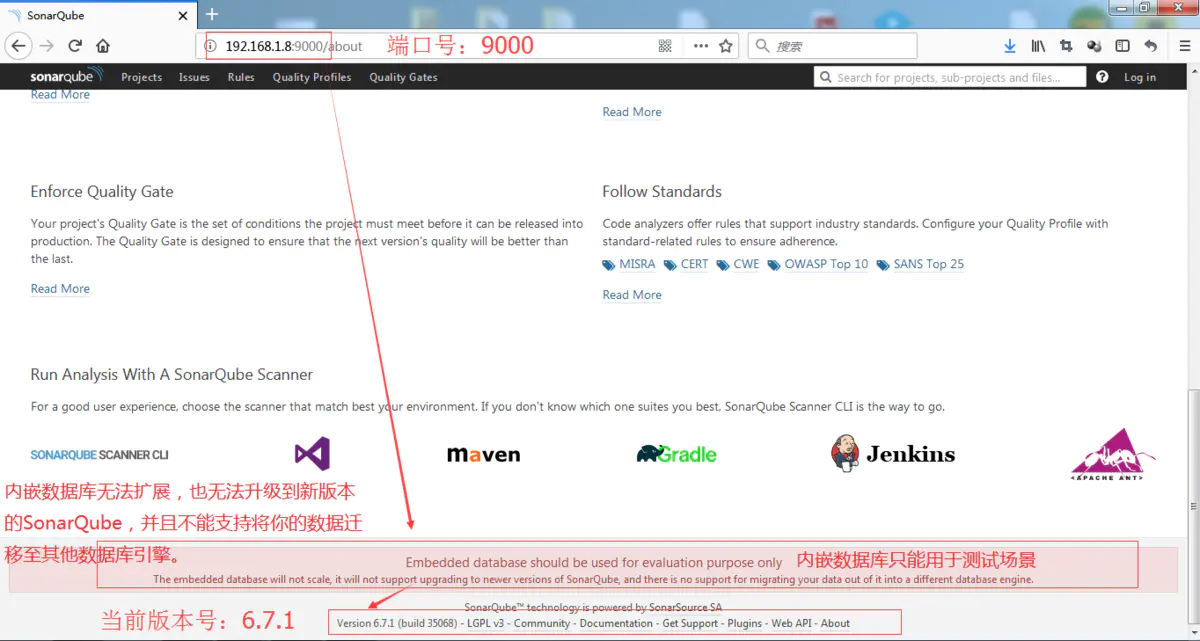Image resolution: width=1200 pixels, height=641 pixels.
Task: Click the Enforce Quality Gate heading
Action: coord(102,191)
